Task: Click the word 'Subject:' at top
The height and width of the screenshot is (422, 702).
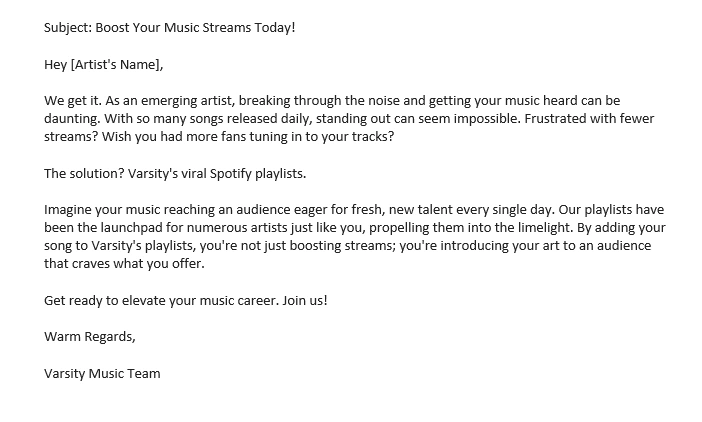Action: (x=68, y=28)
